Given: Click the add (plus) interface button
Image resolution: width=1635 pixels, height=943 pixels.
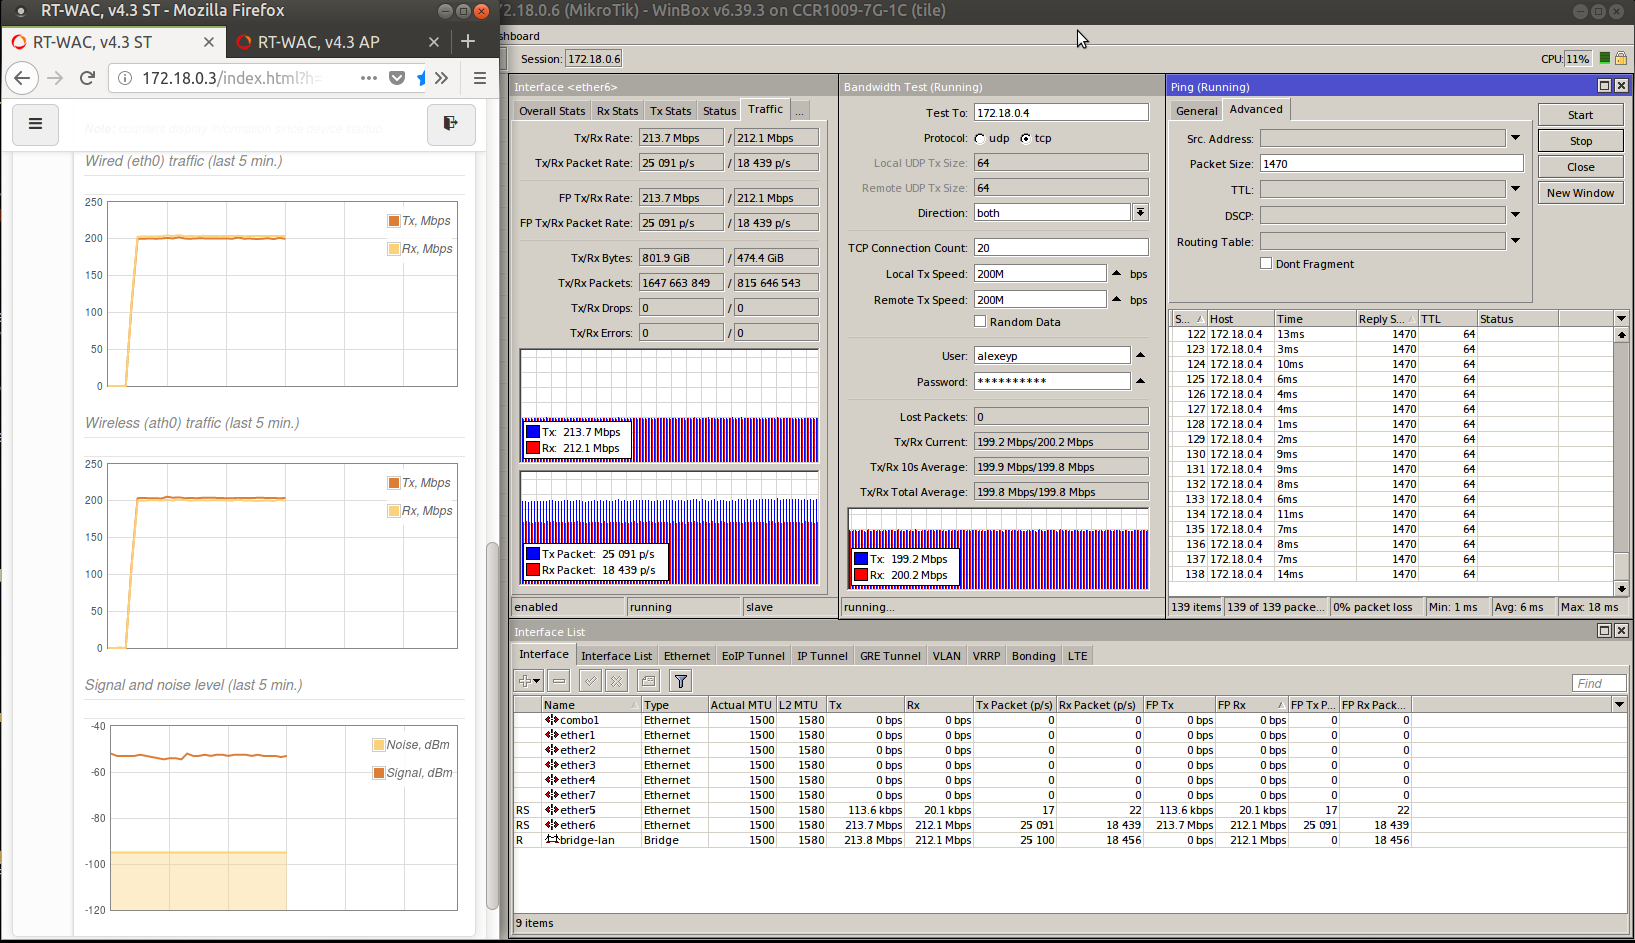Looking at the screenshot, I should [528, 681].
